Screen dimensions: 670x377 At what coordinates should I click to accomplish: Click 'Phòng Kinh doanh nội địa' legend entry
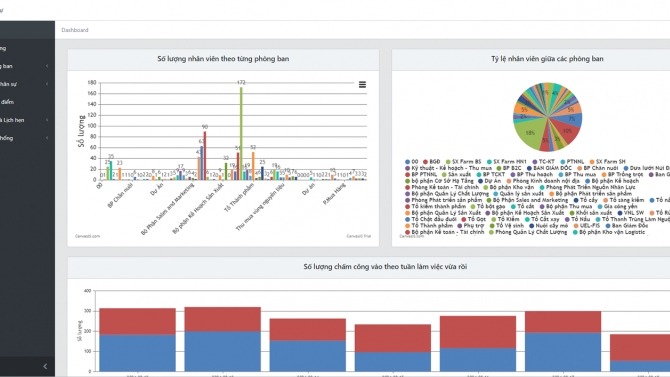click(543, 181)
